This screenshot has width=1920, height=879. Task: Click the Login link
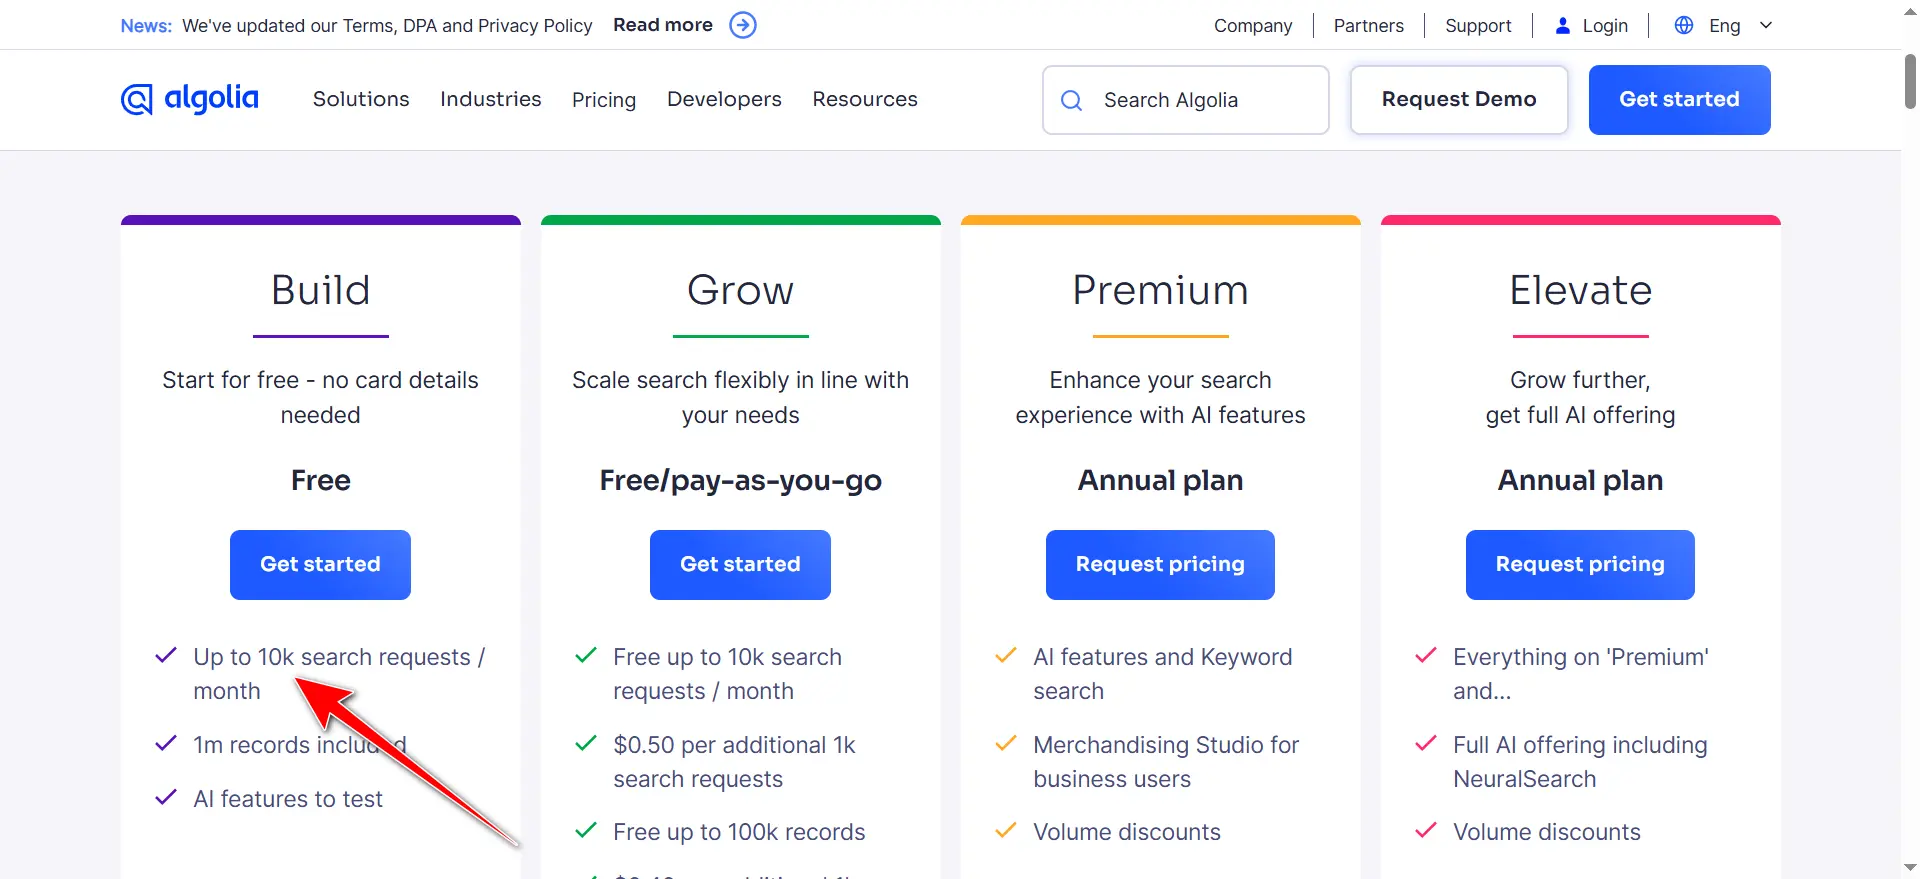point(1603,25)
